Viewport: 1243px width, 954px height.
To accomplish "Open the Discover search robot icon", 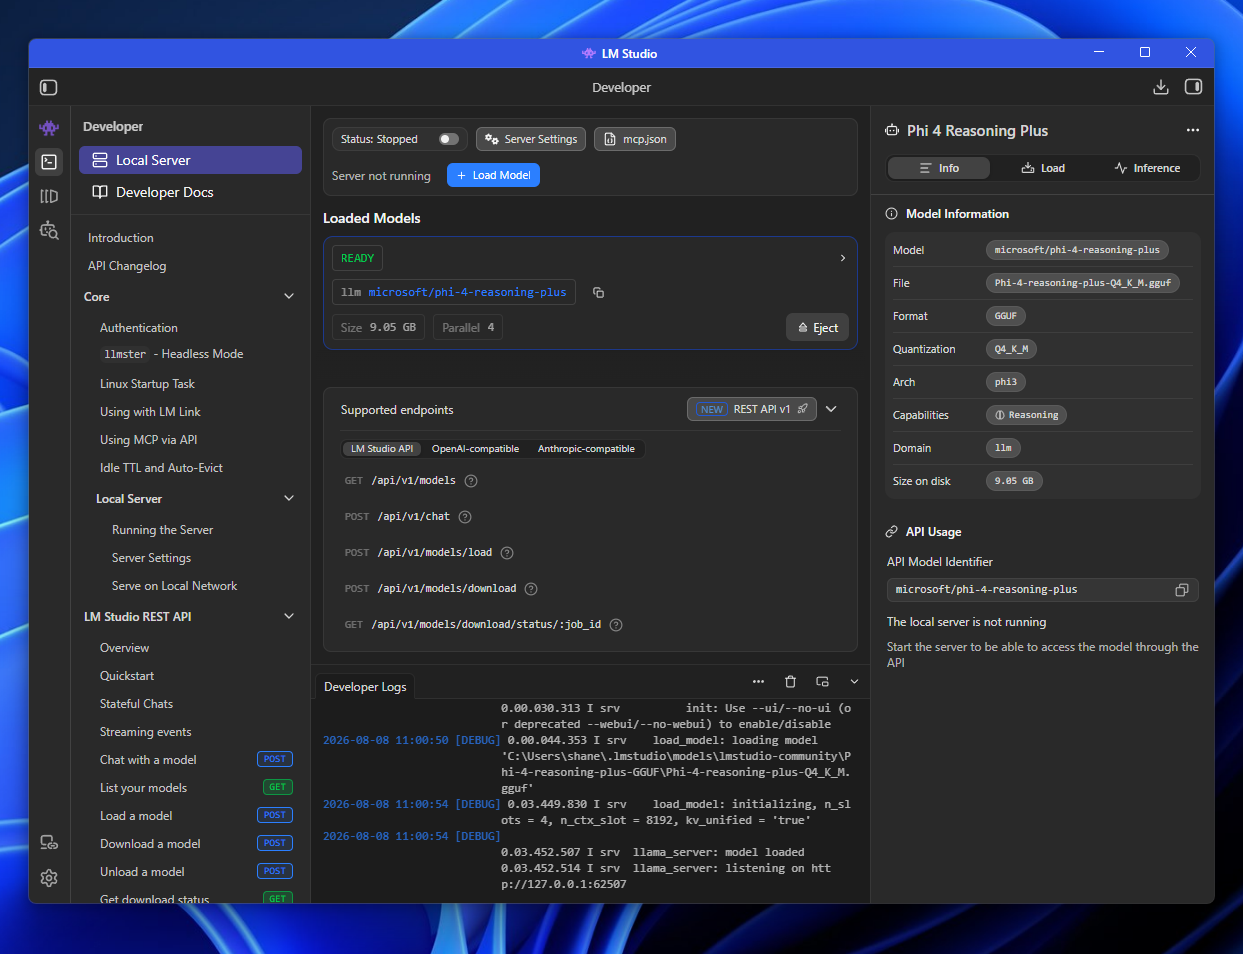I will [x=49, y=230].
